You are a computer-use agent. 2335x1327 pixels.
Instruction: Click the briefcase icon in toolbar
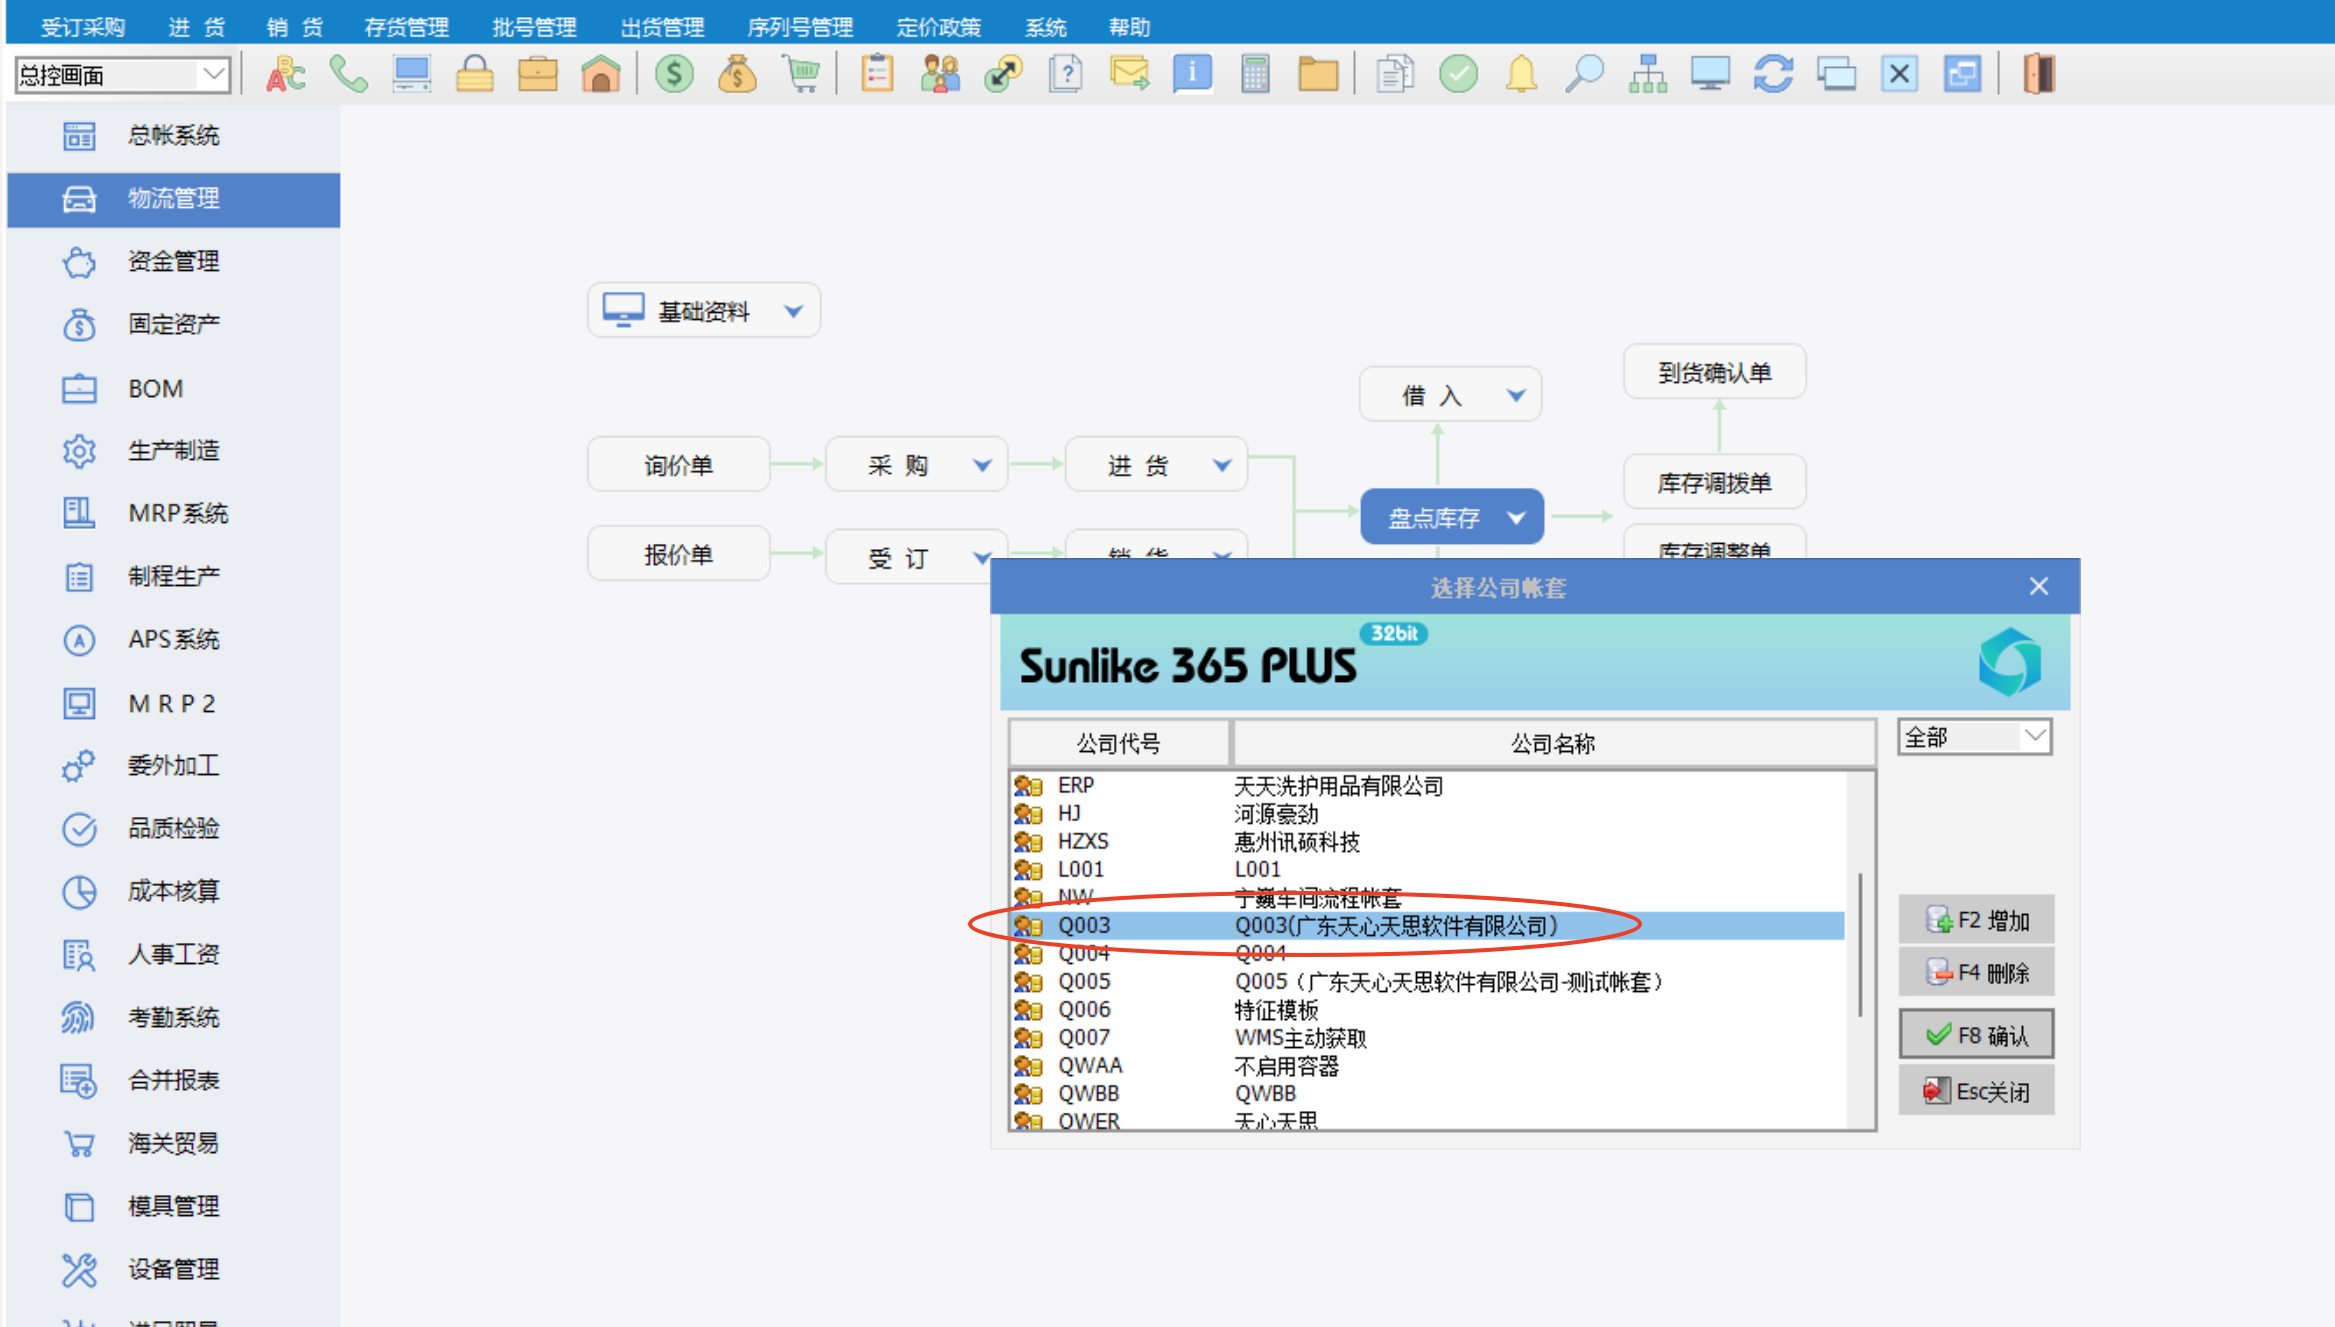point(538,74)
